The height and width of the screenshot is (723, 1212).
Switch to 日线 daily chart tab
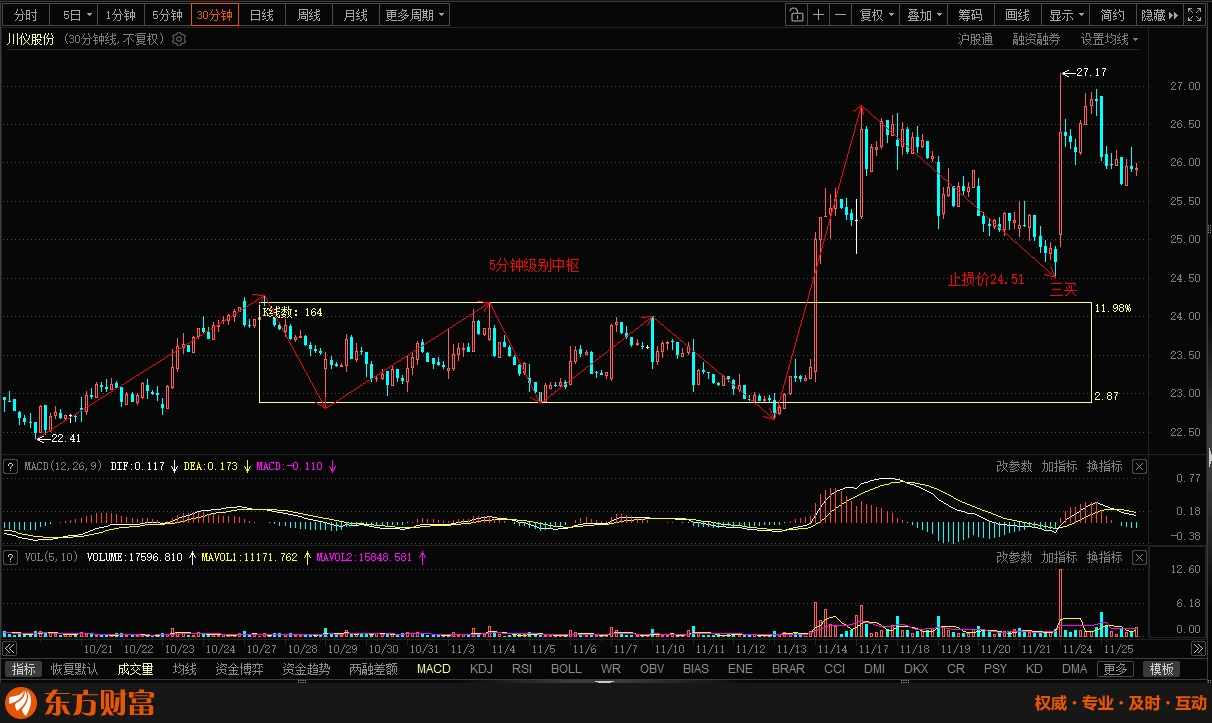pyautogui.click(x=262, y=15)
